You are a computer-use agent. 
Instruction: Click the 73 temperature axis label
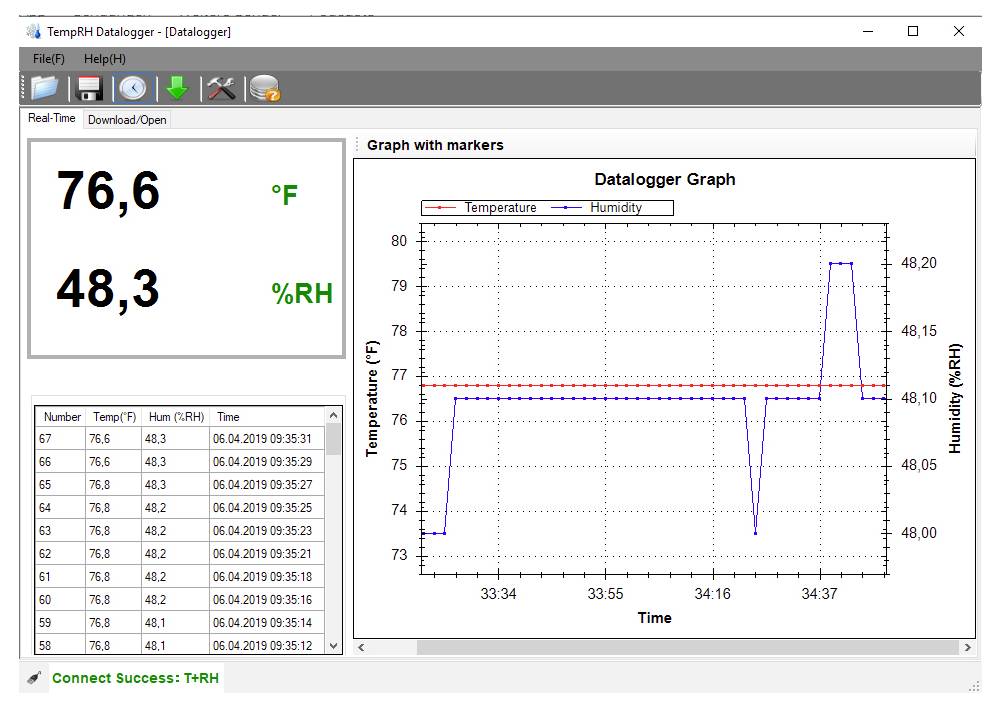coord(399,554)
